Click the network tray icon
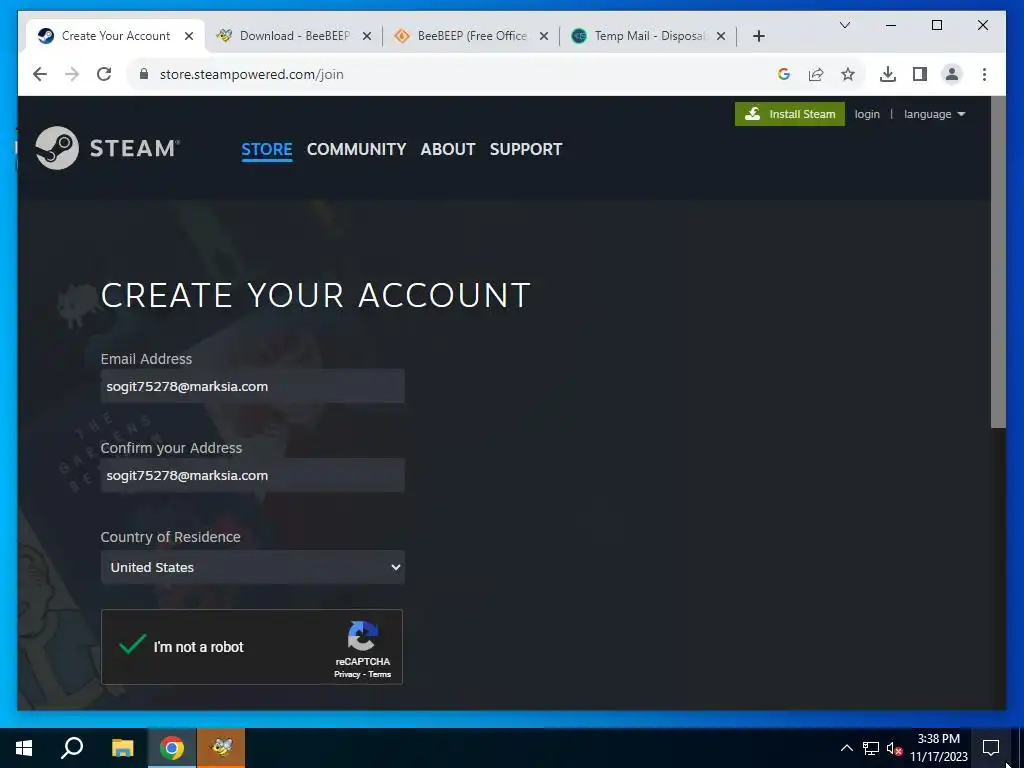Viewport: 1024px width, 768px height. (871, 748)
